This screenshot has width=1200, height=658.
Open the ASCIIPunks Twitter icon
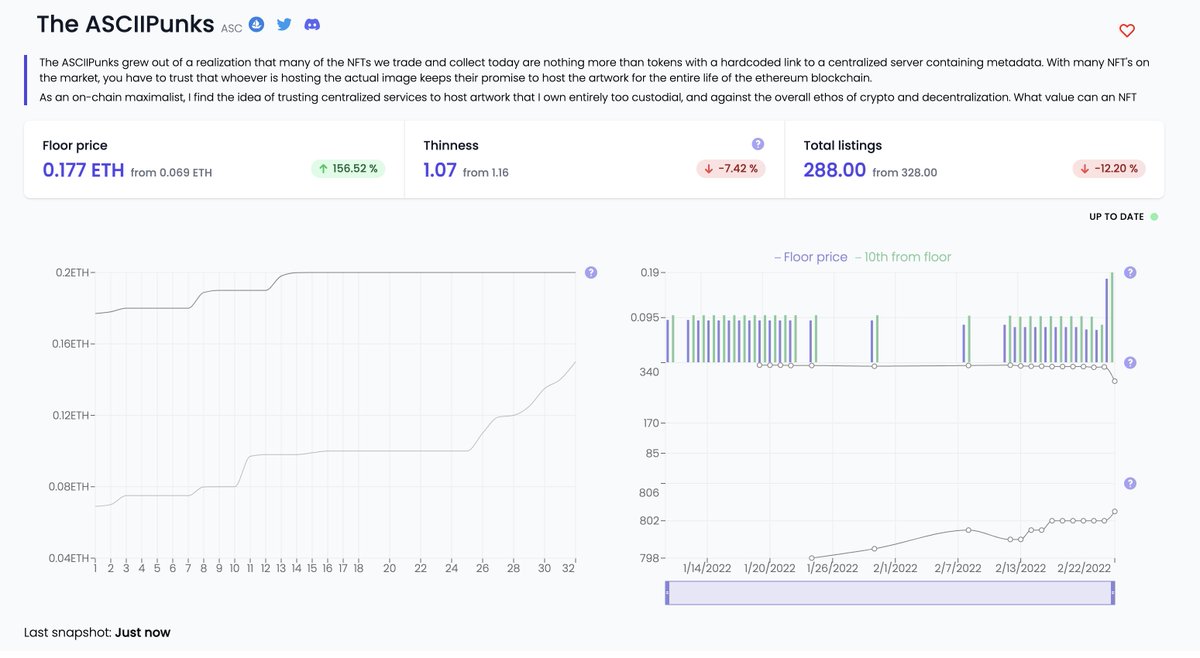(284, 25)
